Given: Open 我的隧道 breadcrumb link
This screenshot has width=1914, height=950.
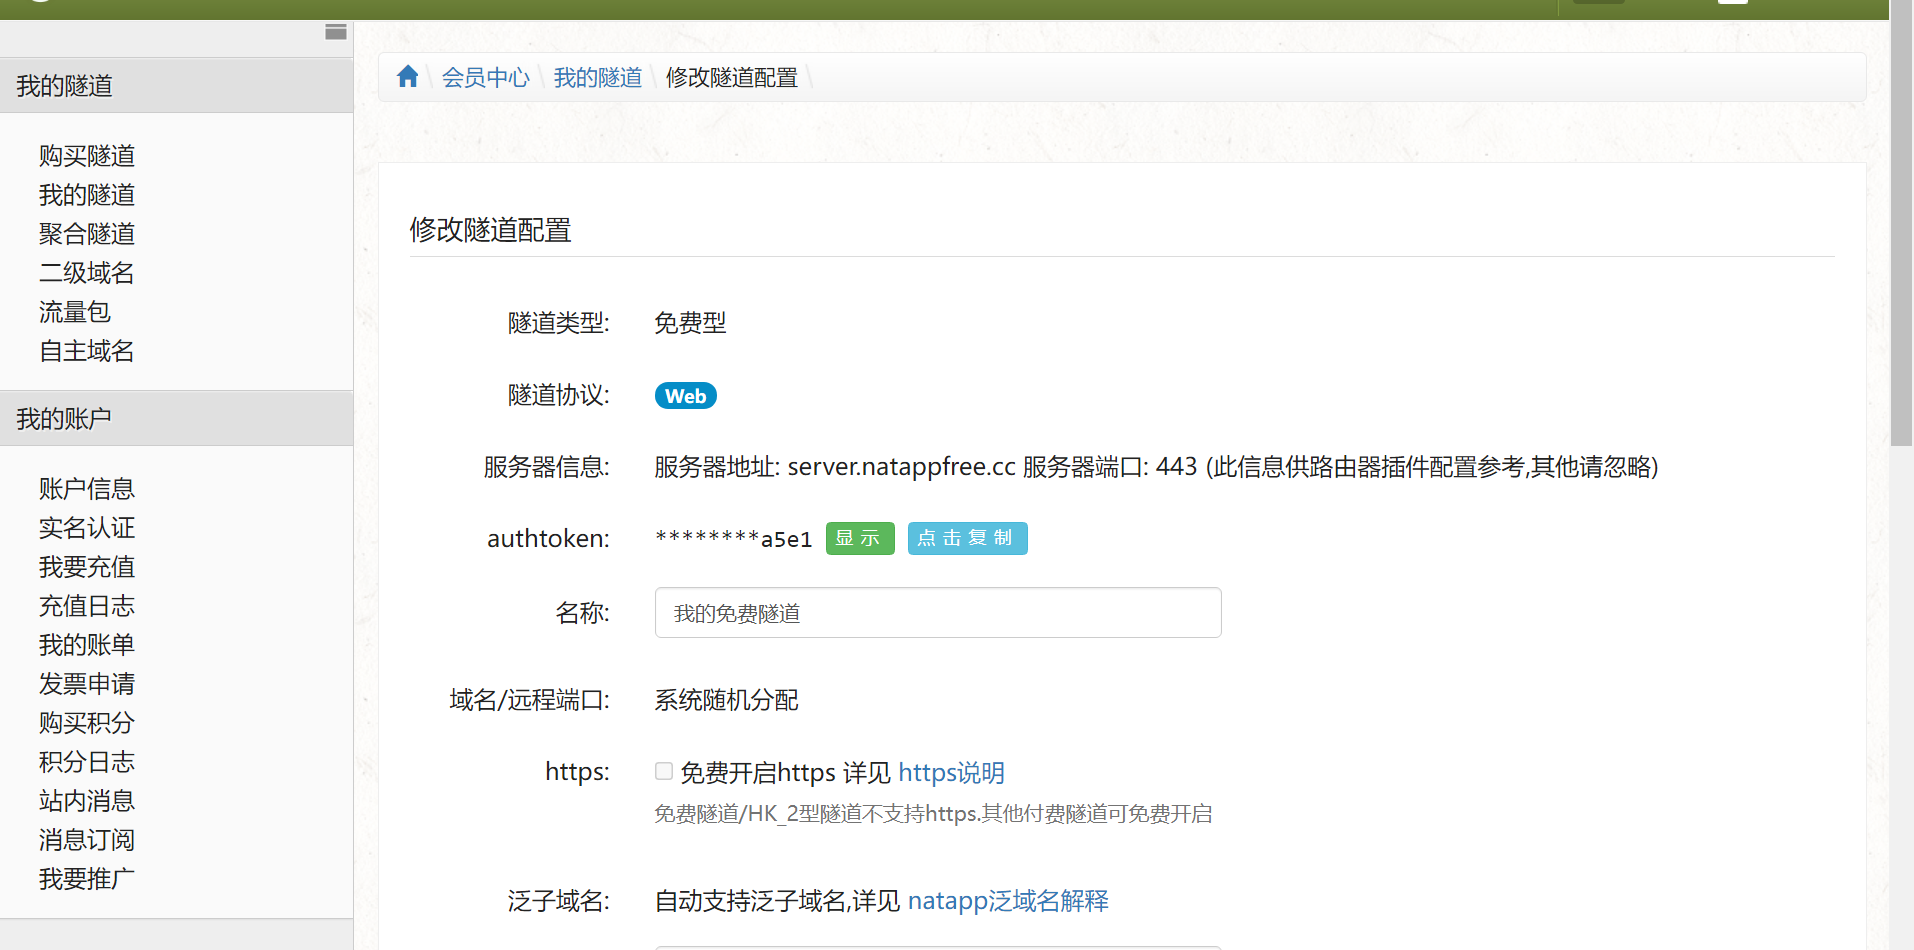Looking at the screenshot, I should pyautogui.click(x=598, y=78).
